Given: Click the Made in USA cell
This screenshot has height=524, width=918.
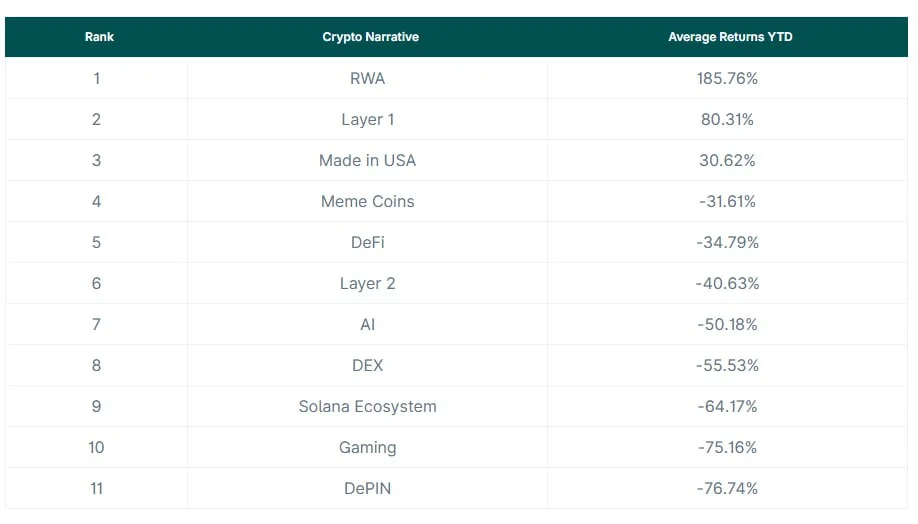Looking at the screenshot, I should tap(367, 160).
